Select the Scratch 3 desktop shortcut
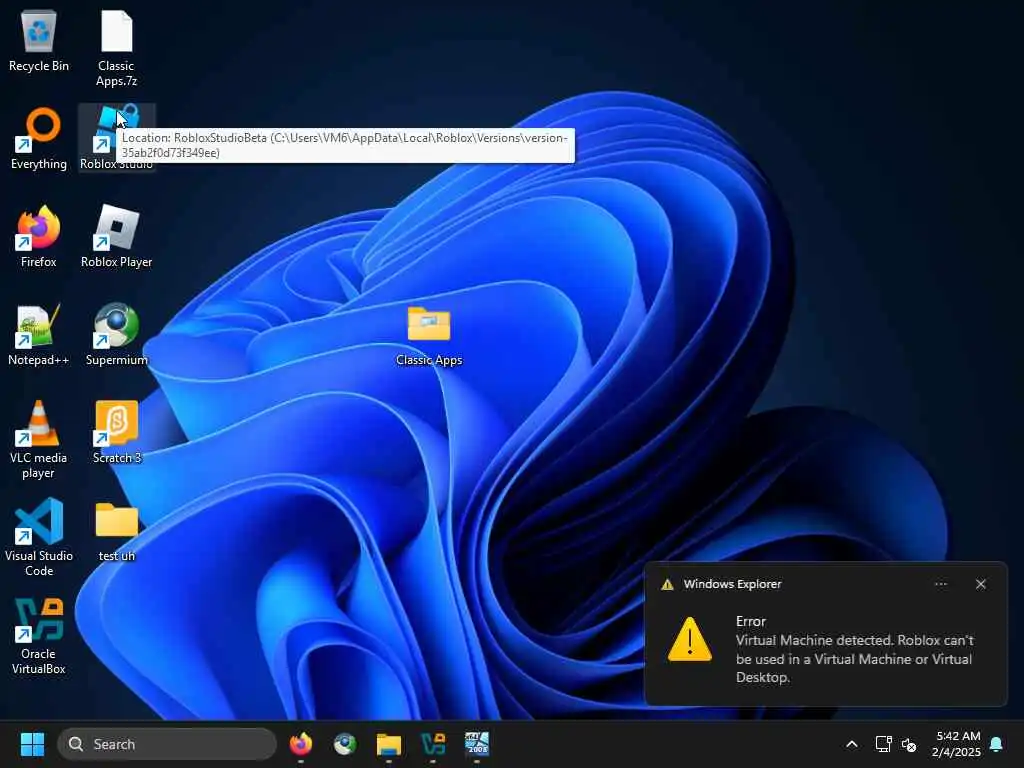Image resolution: width=1024 pixels, height=768 pixels. (116, 432)
